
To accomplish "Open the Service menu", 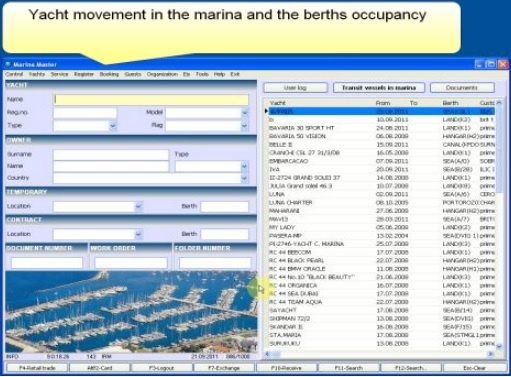I will pos(59,74).
